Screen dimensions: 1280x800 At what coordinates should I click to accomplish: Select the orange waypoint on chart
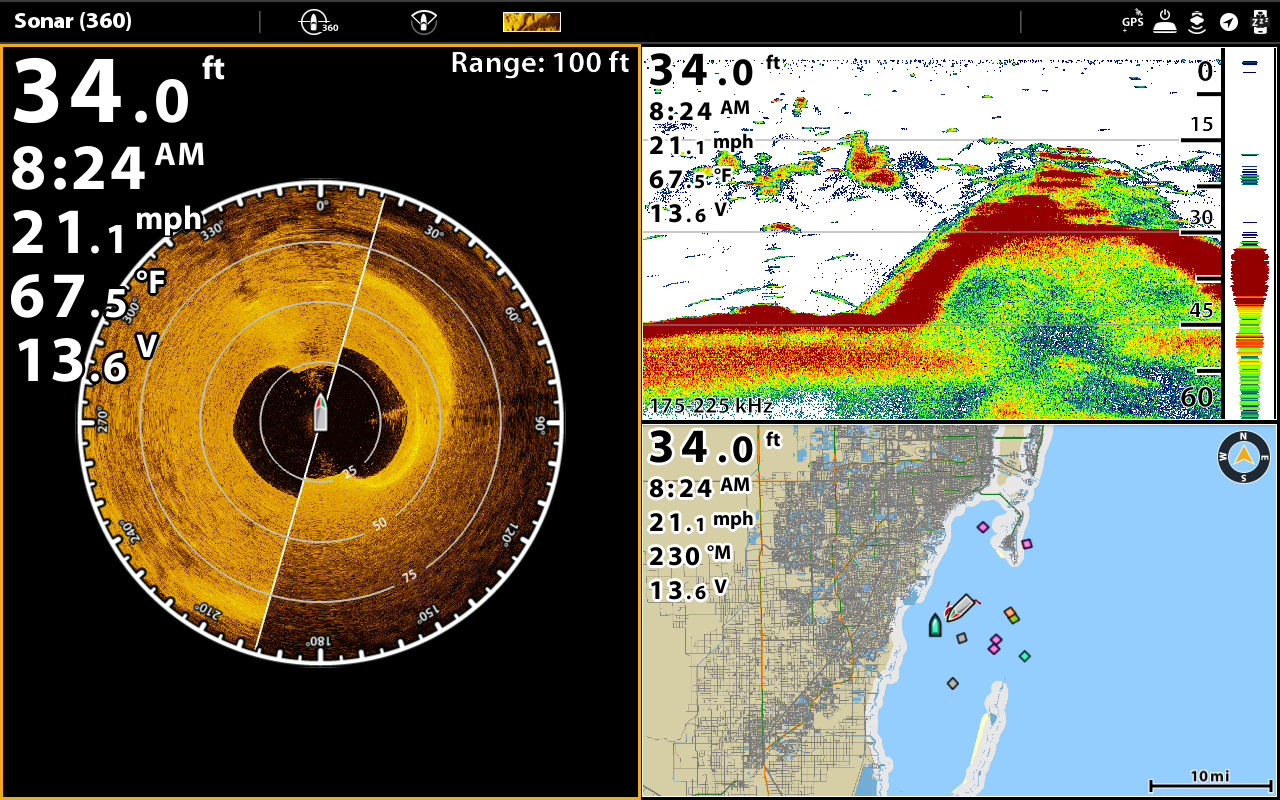pos(1010,613)
